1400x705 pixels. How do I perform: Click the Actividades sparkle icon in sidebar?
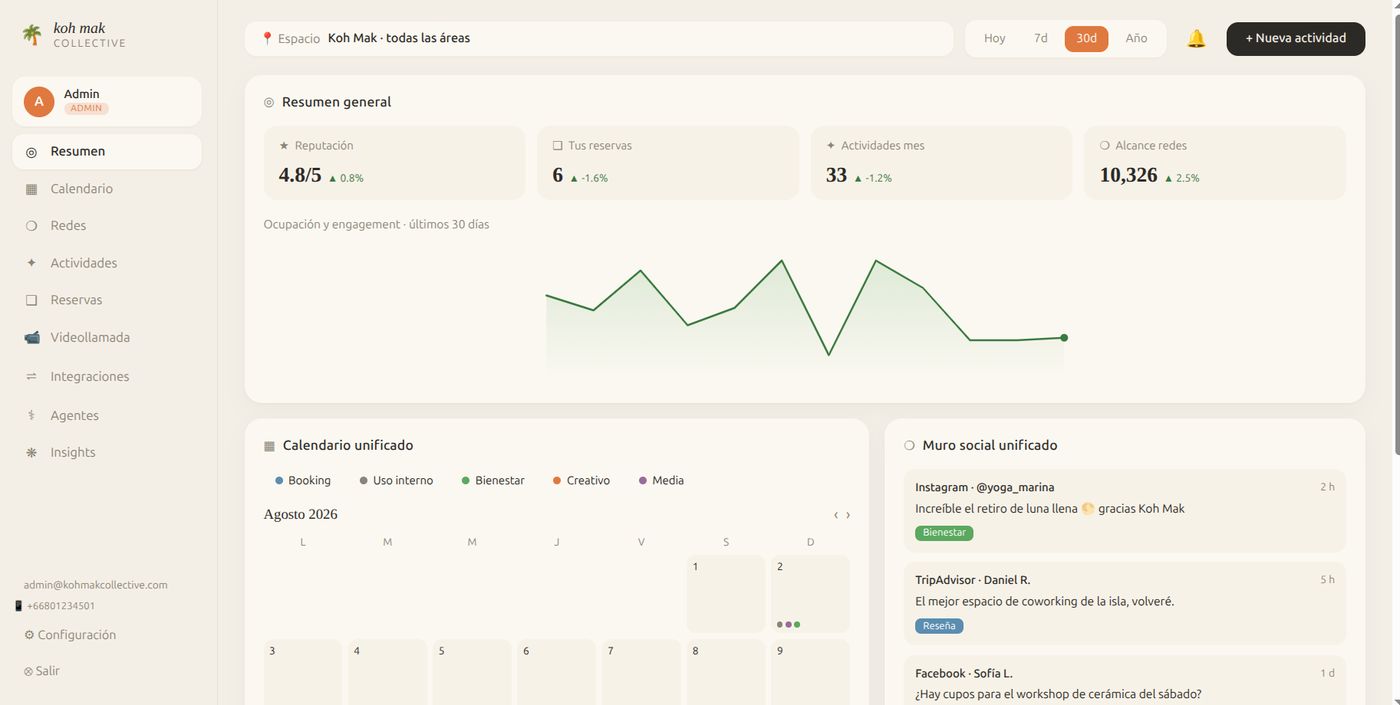pyautogui.click(x=31, y=263)
